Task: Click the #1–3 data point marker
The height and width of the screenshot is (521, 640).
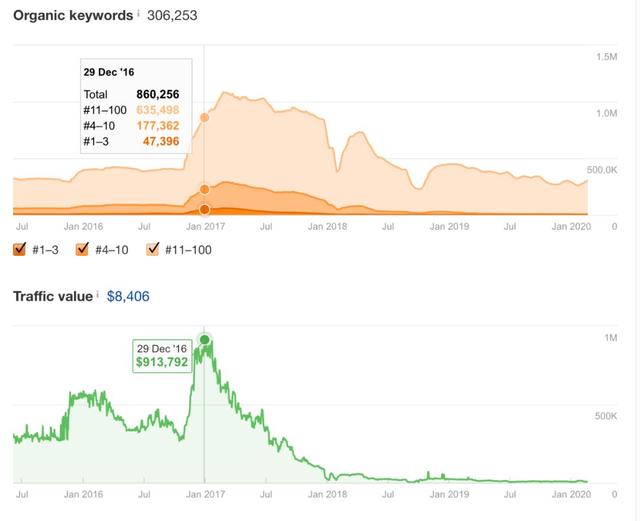Action: click(205, 209)
